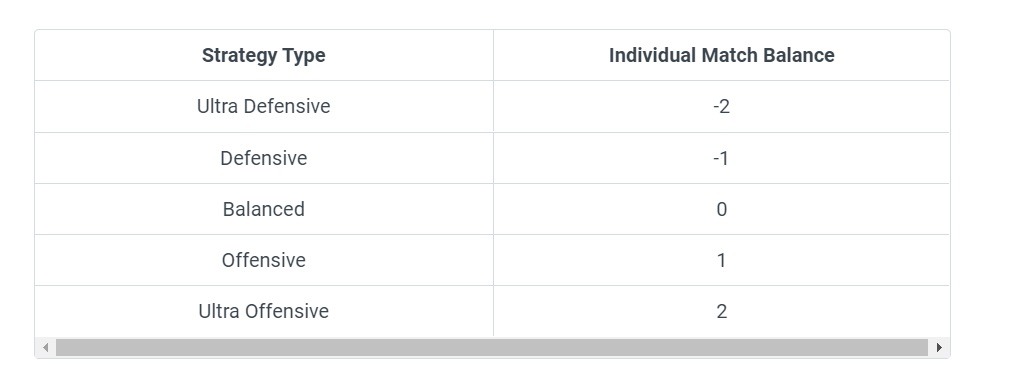Click the left scrollbar arrow

pos(45,348)
